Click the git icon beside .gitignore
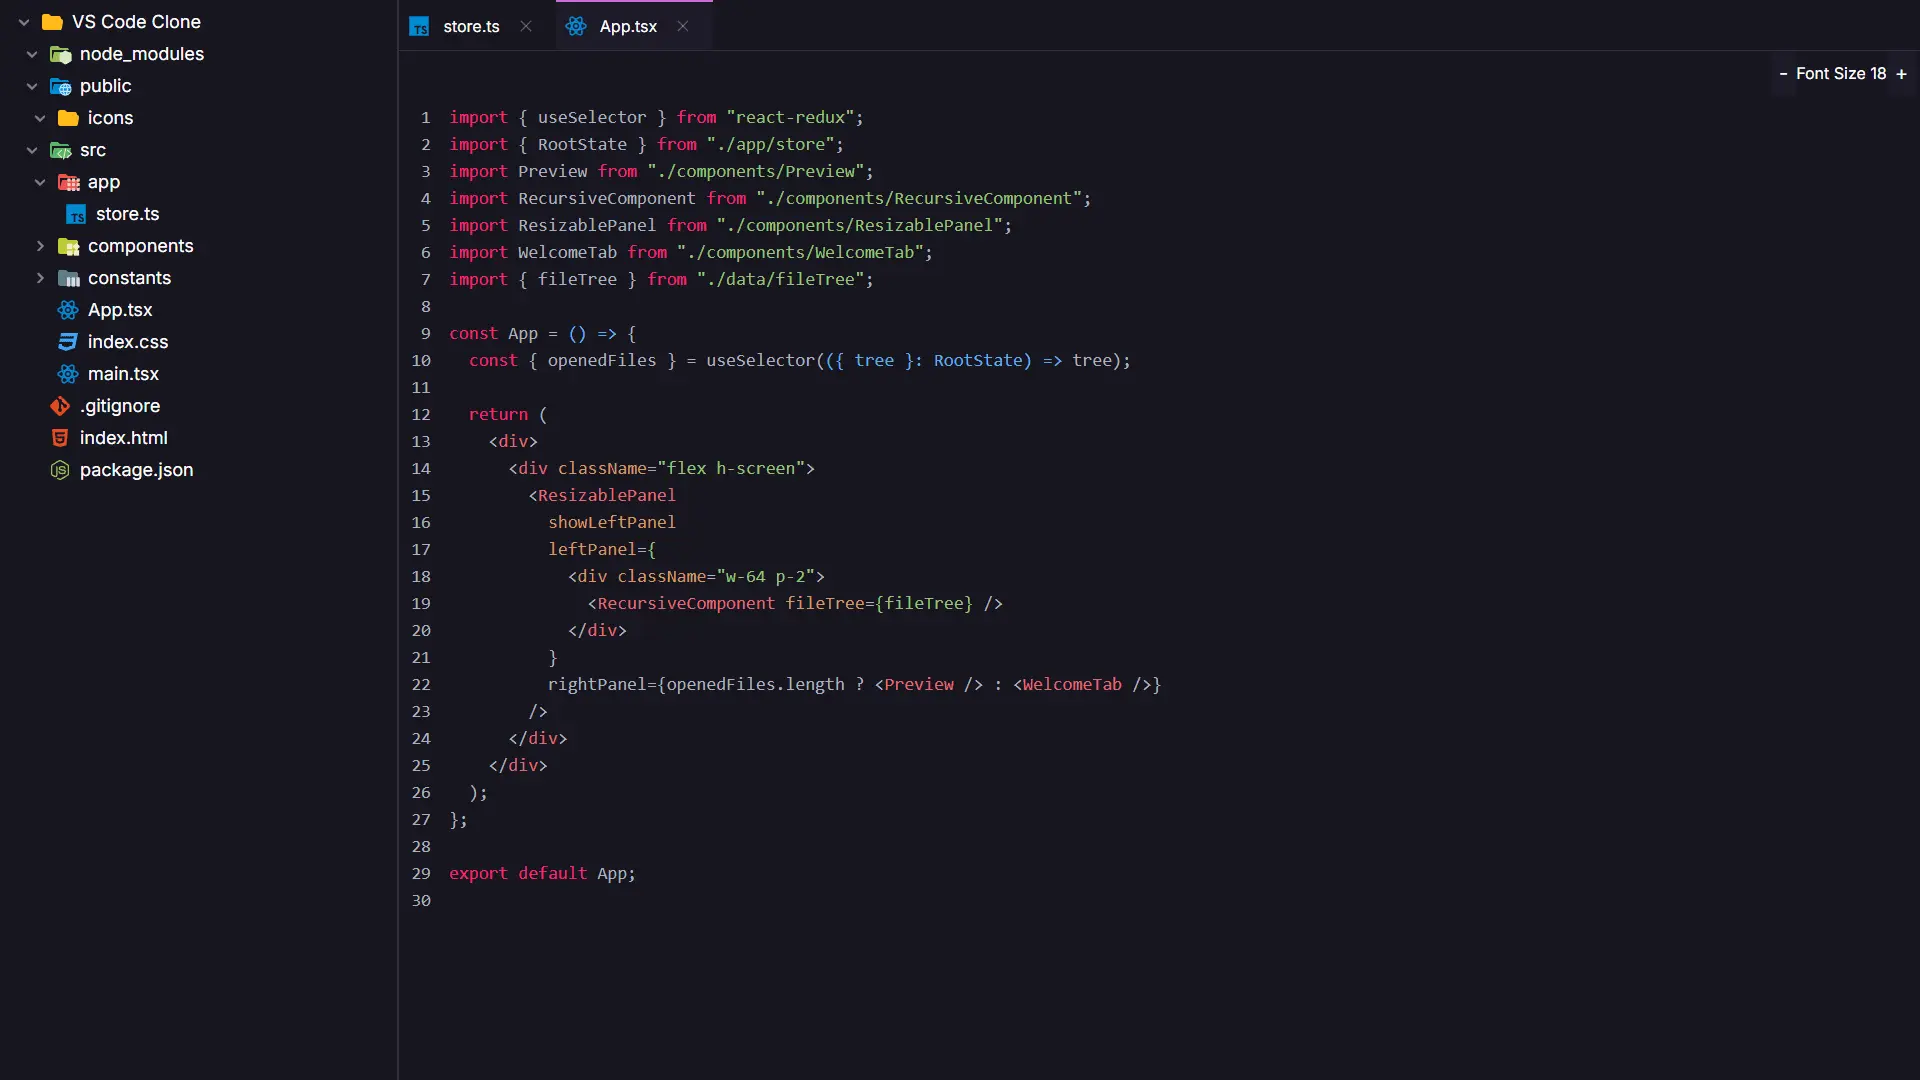 coord(60,406)
